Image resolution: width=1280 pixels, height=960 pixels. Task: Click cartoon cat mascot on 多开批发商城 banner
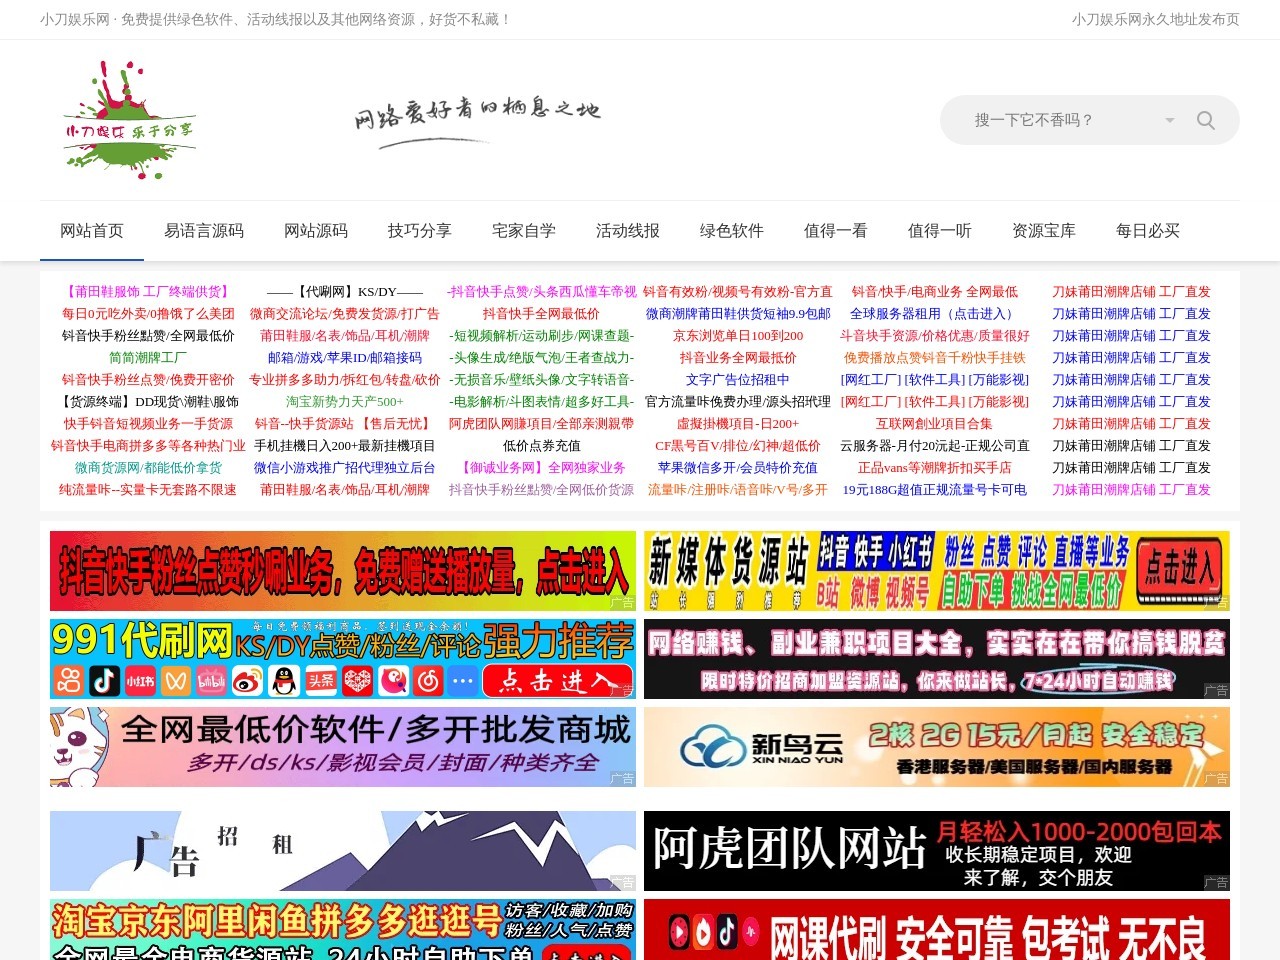pos(80,748)
